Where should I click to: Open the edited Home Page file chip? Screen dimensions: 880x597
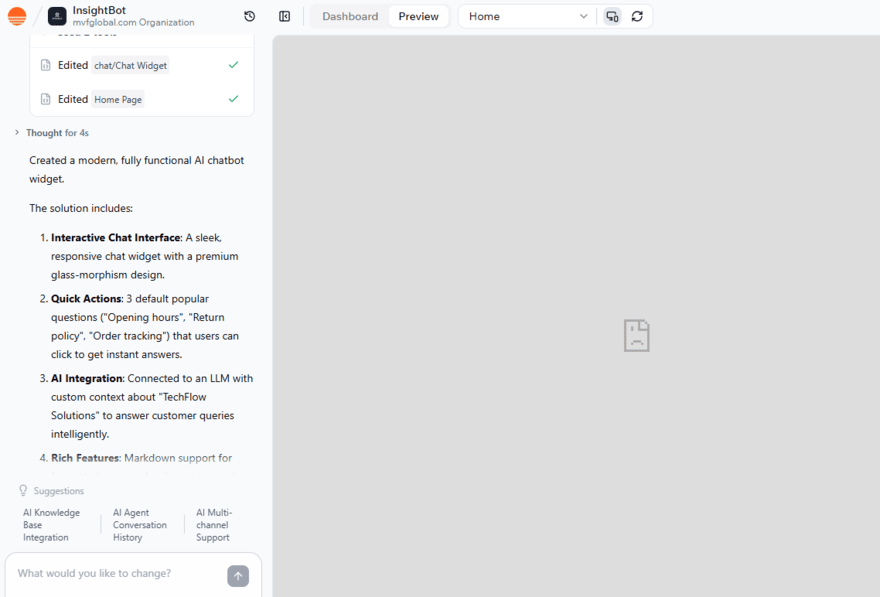pyautogui.click(x=118, y=99)
